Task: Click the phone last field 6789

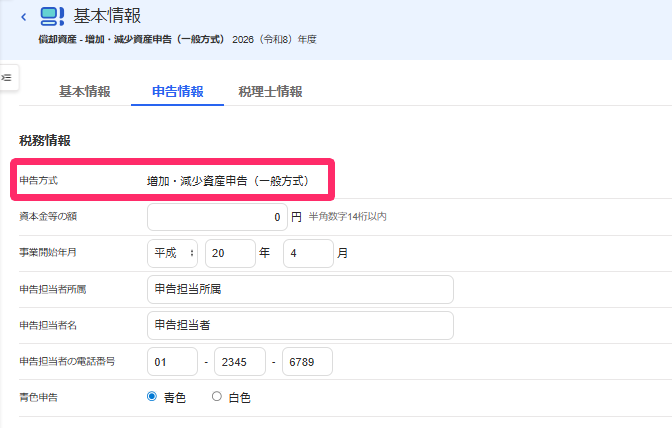Action: pos(307,362)
